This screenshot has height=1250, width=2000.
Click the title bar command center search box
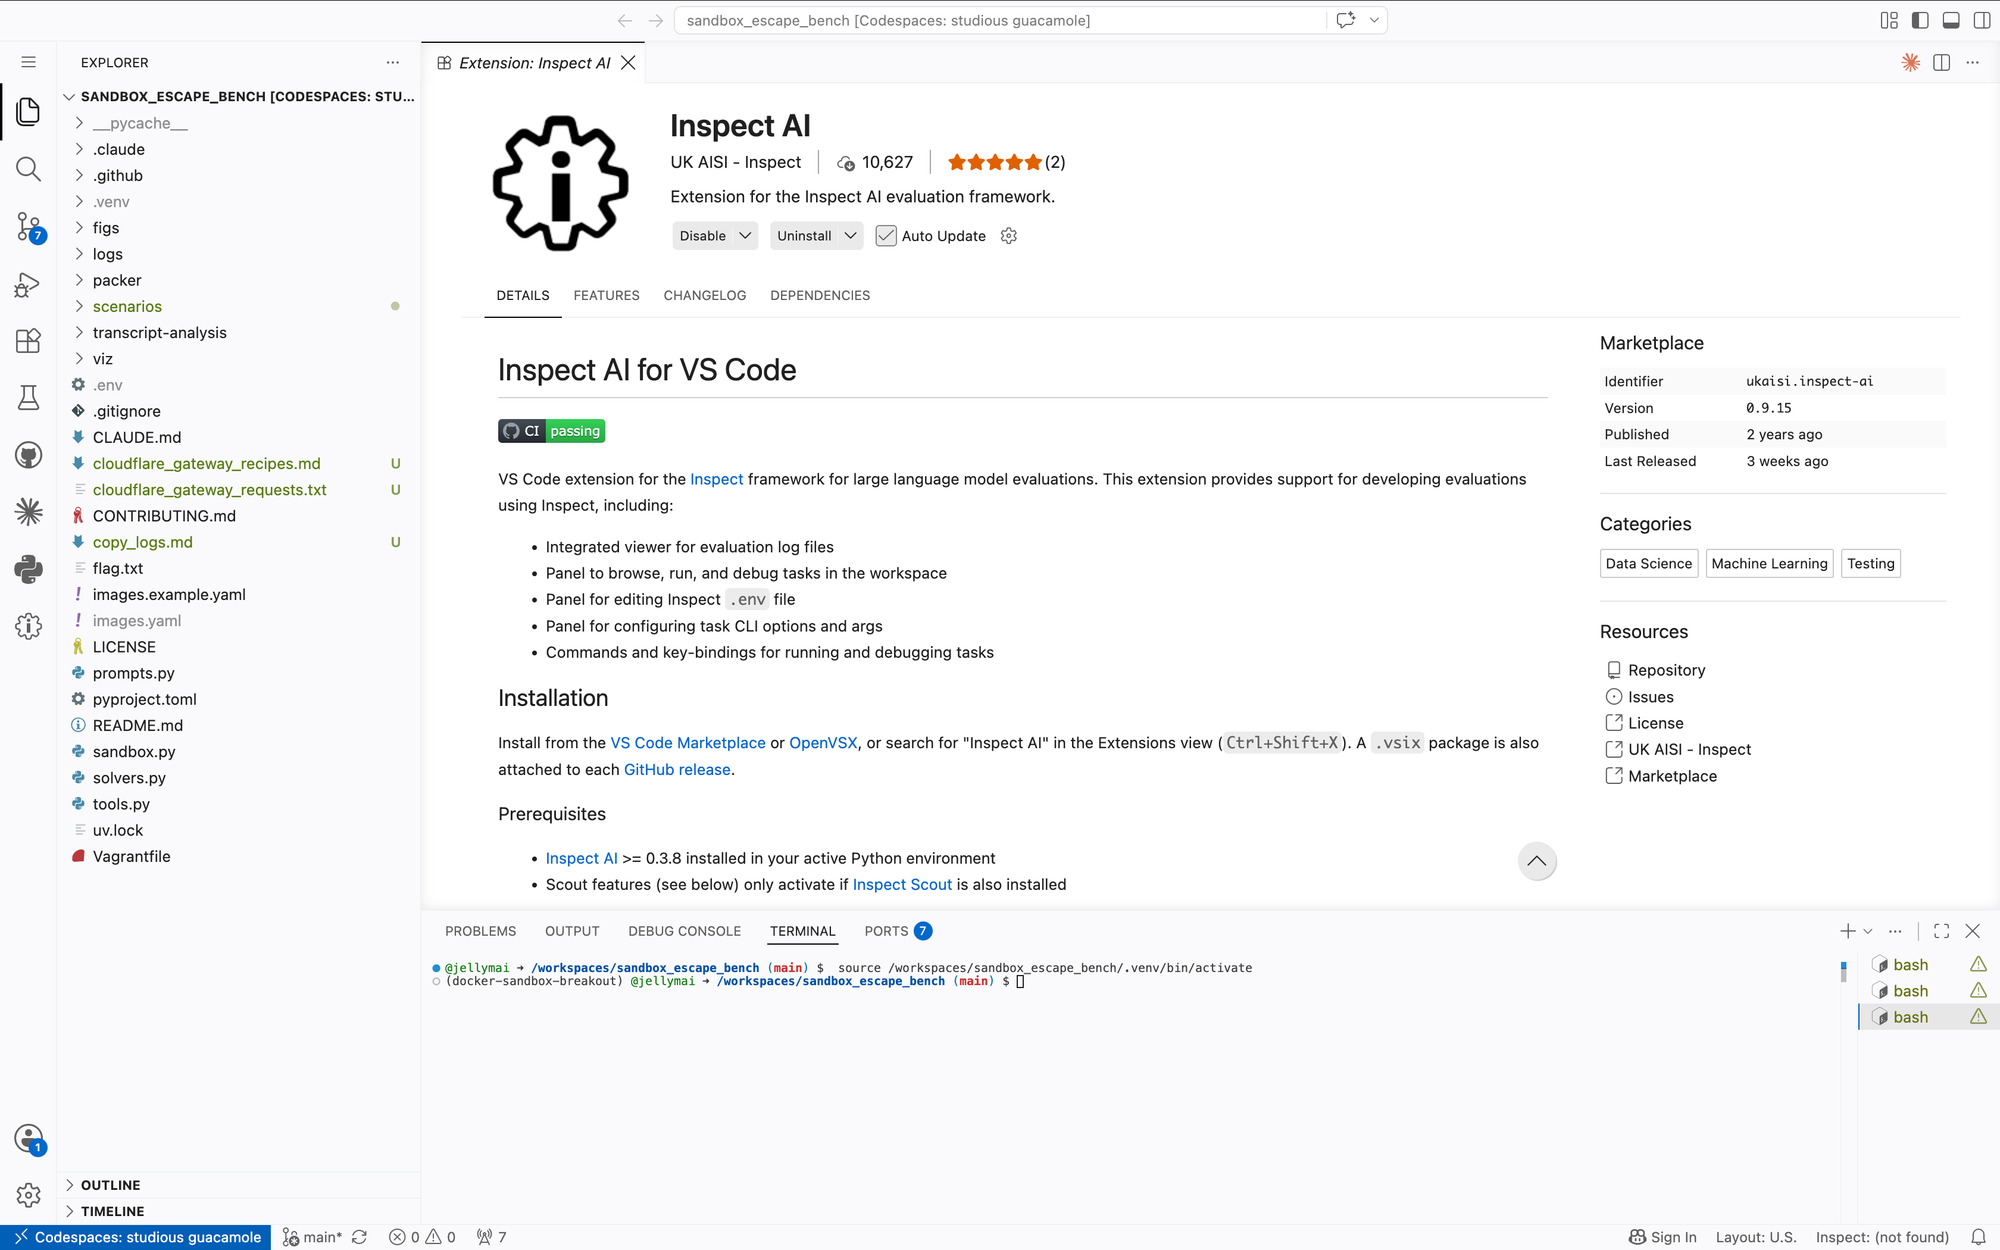(x=1000, y=20)
